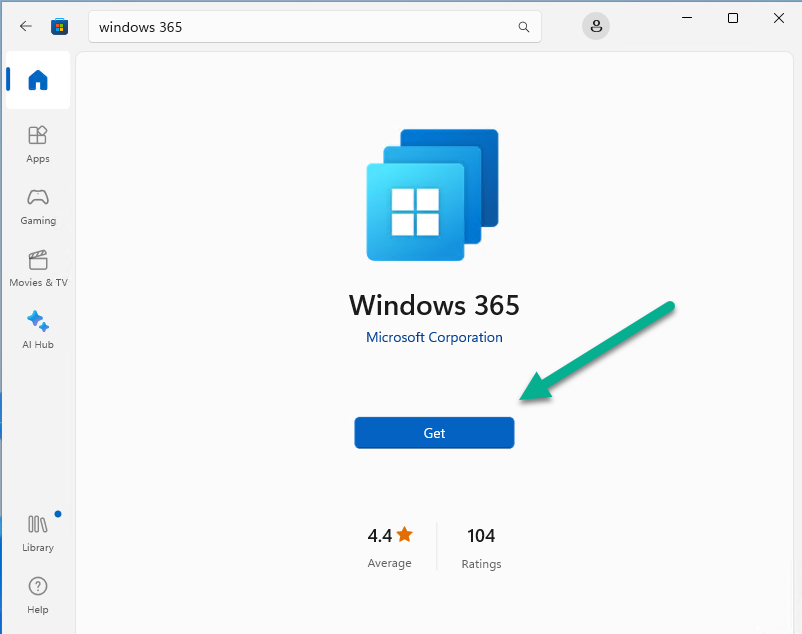Open the Help section
Screen dimensions: 802x634
pos(38,596)
